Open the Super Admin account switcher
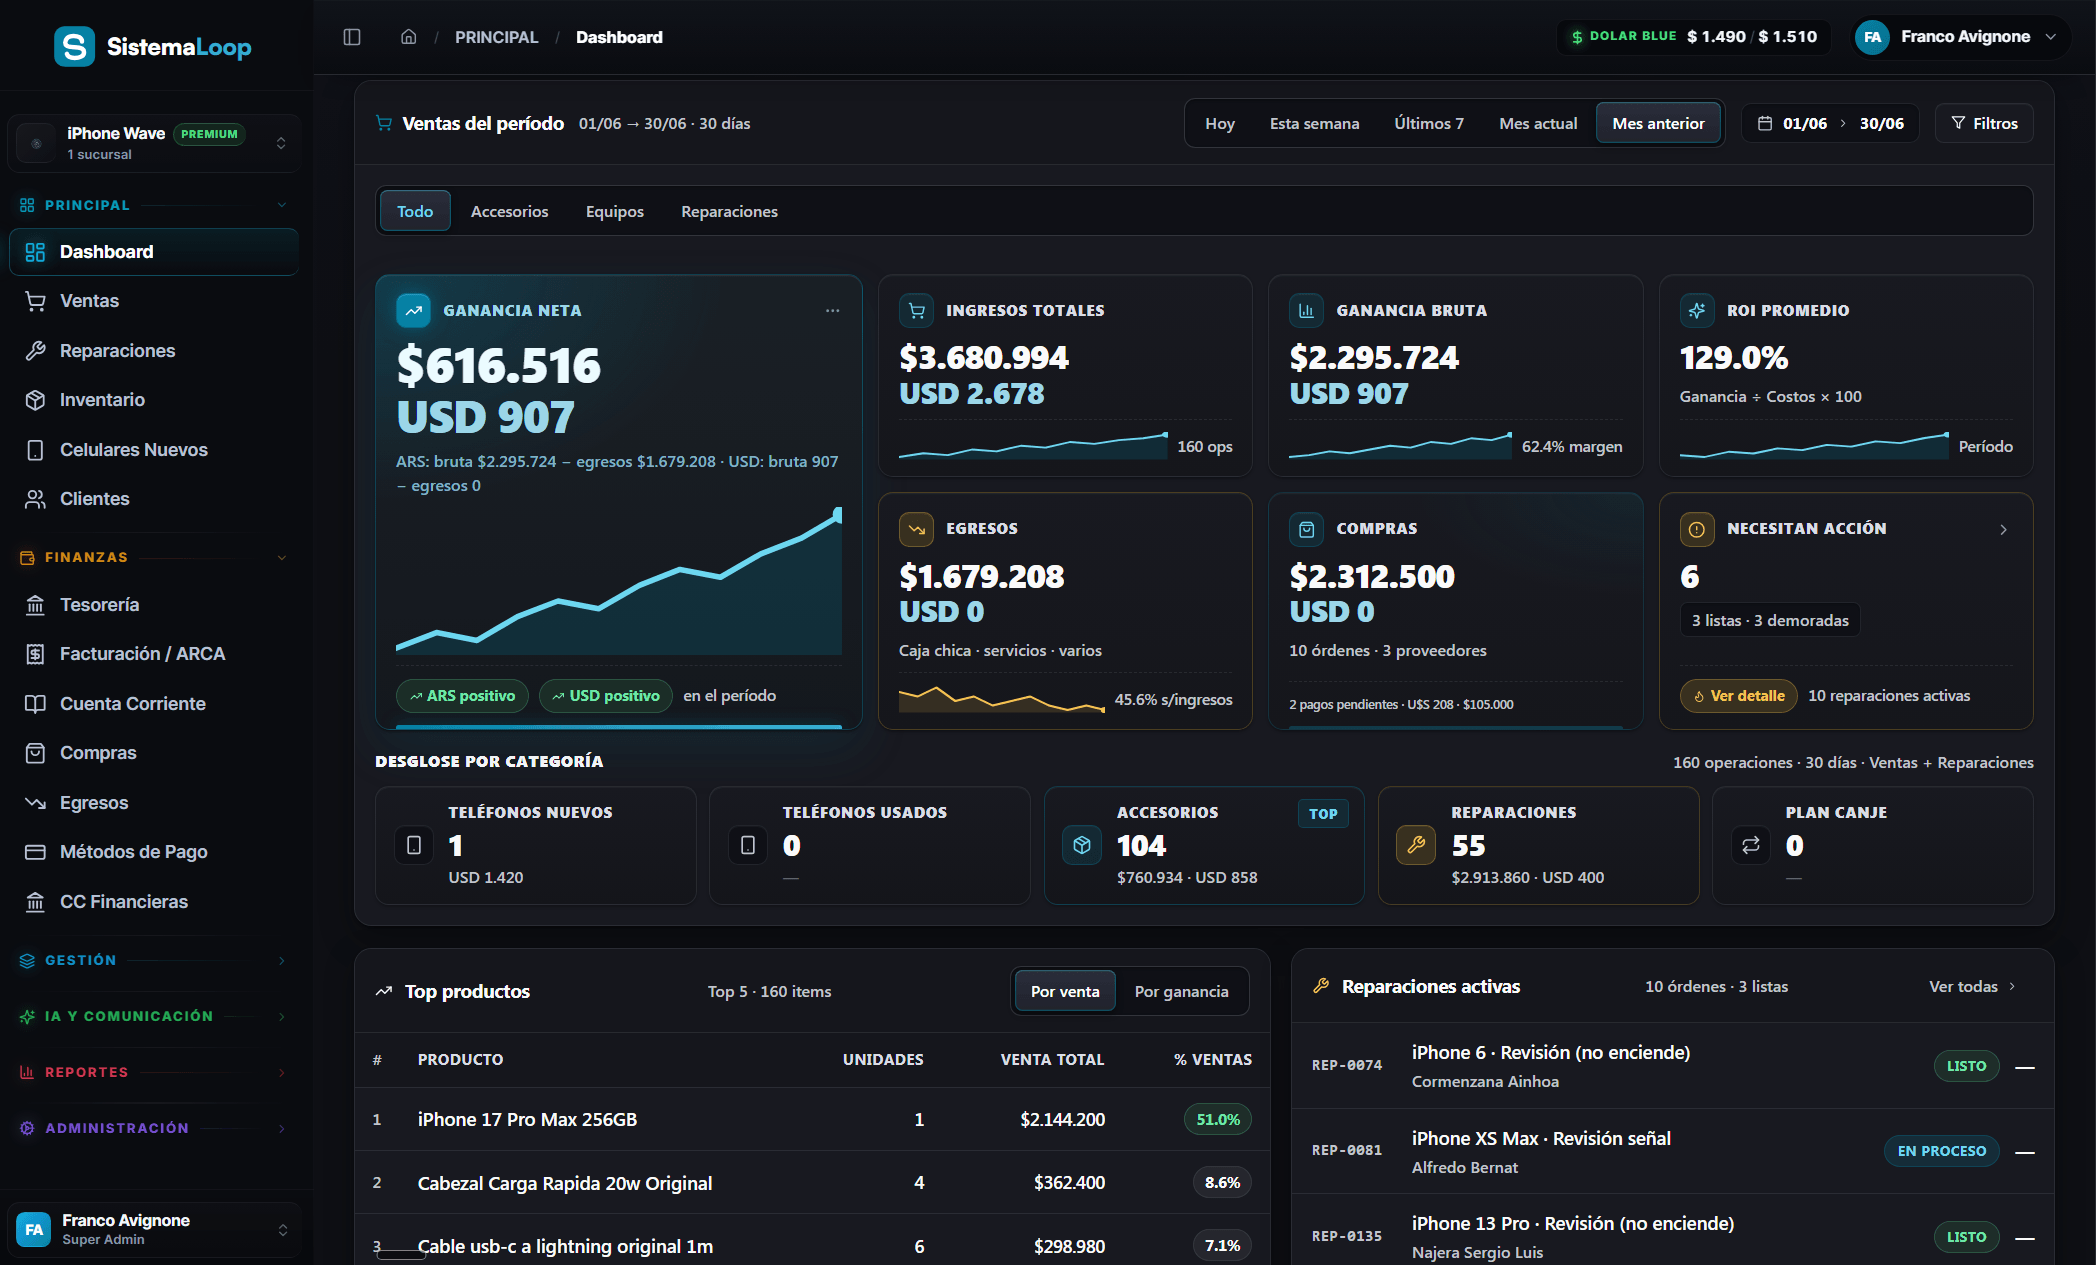The height and width of the screenshot is (1265, 2096). coord(154,1229)
